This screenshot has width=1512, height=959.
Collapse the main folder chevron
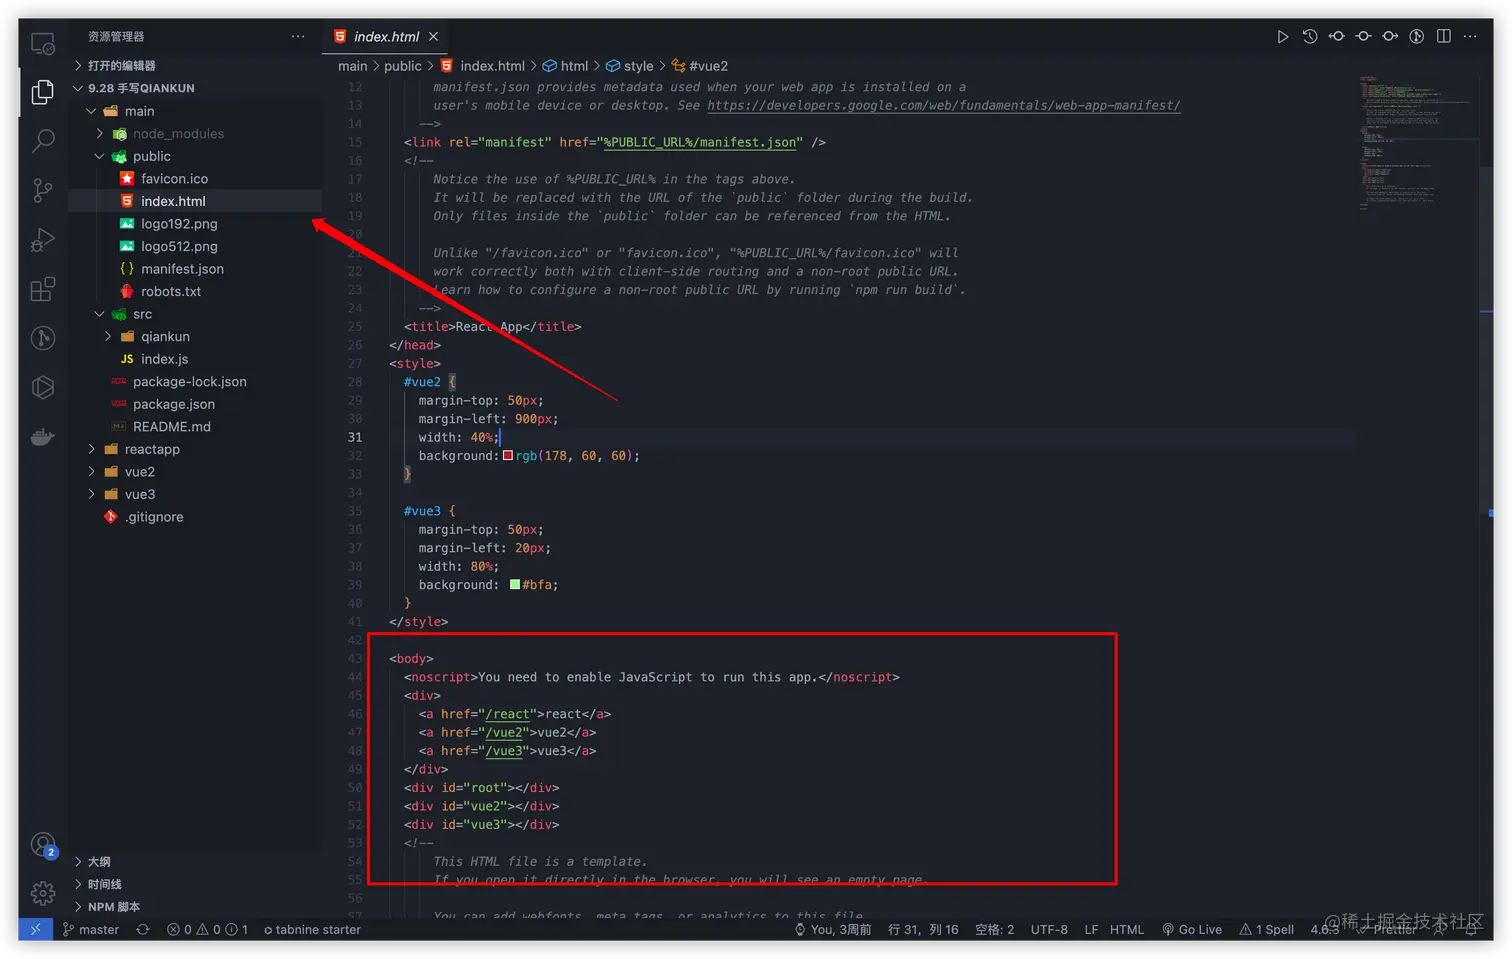92,111
